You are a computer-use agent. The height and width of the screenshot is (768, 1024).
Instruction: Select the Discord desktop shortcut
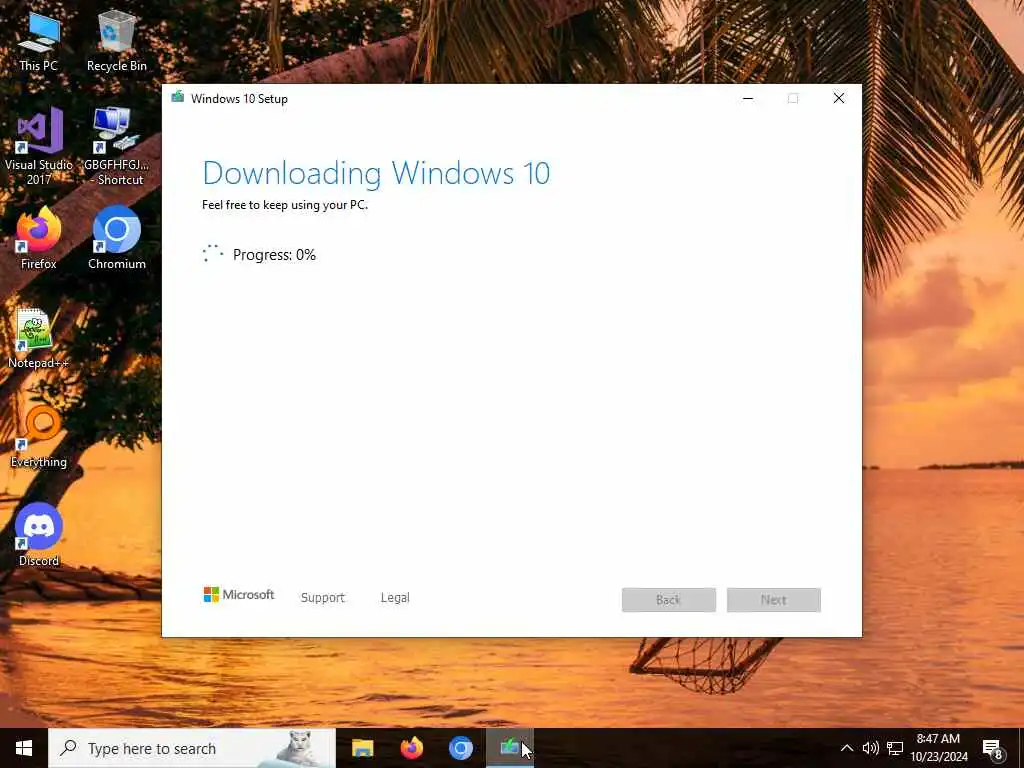click(x=39, y=534)
